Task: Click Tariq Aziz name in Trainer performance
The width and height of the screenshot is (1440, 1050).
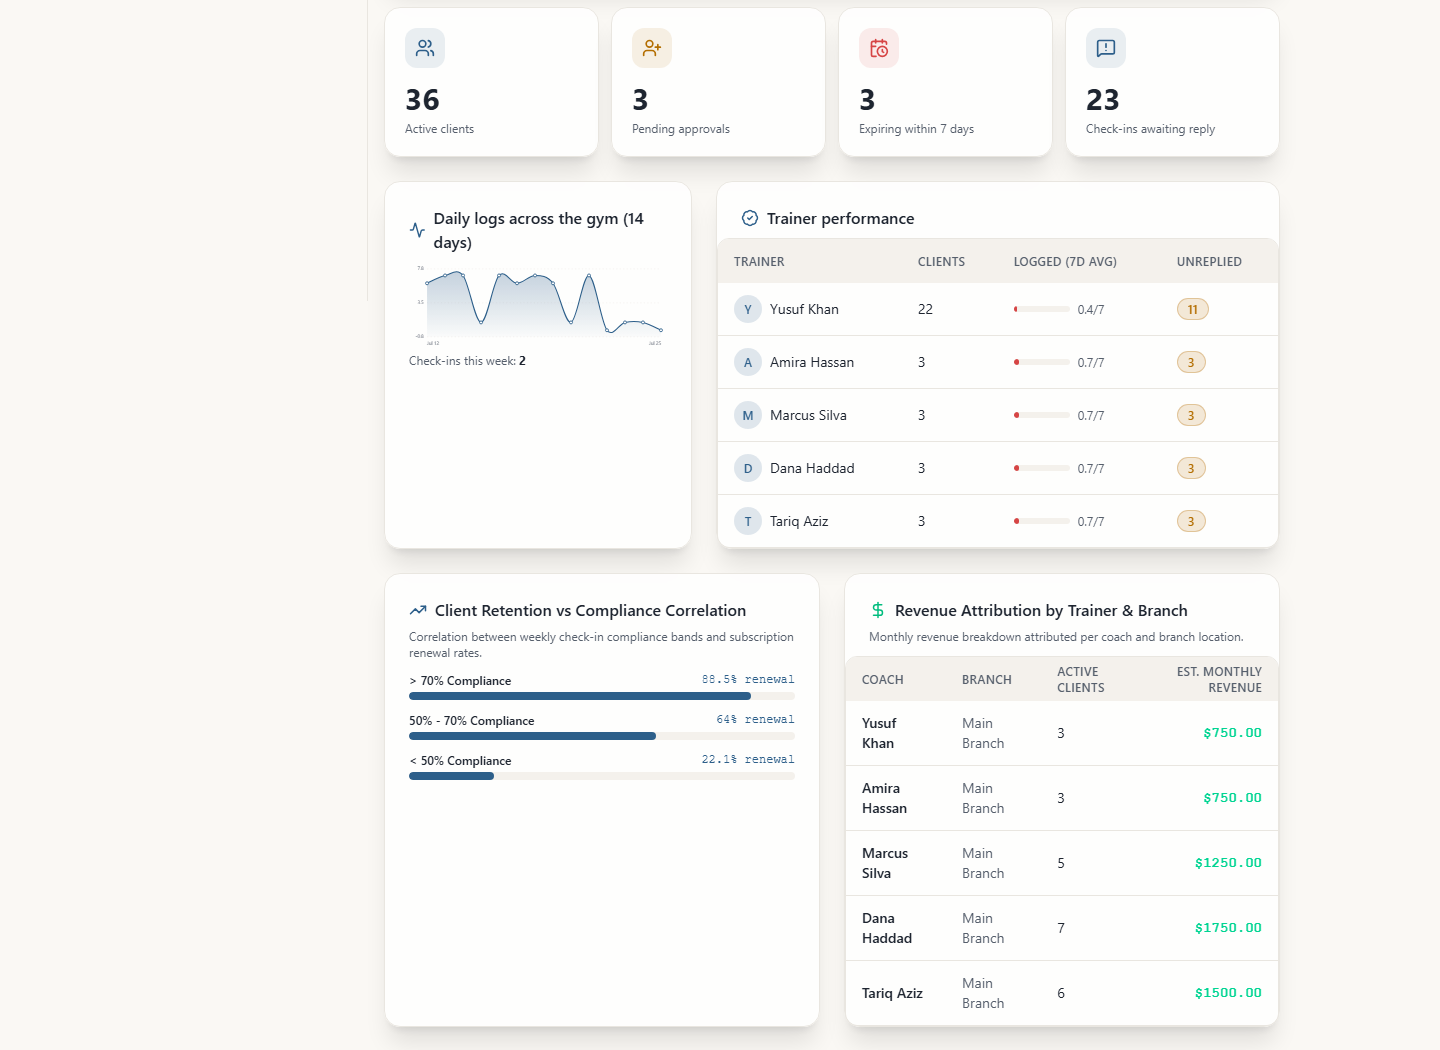Action: [799, 521]
